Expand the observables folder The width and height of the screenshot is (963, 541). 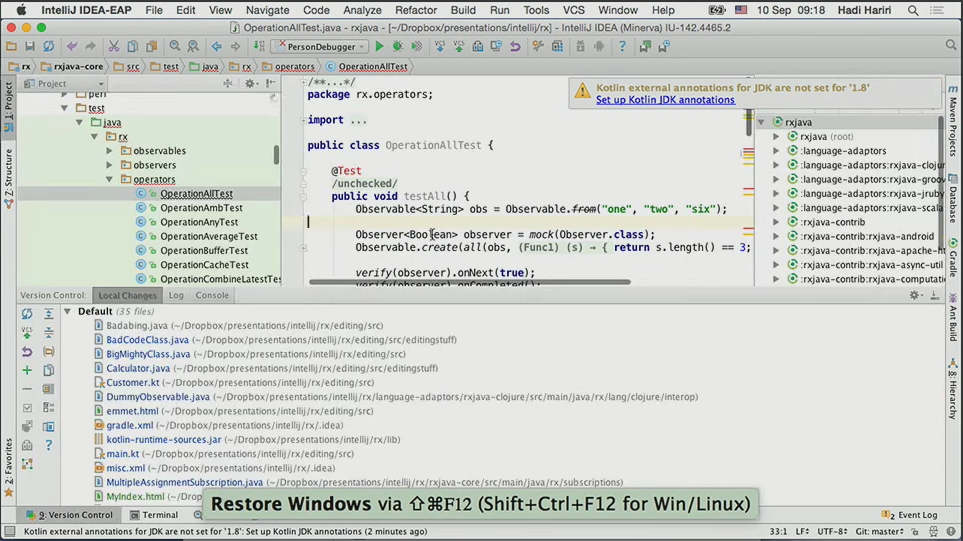pos(109,150)
